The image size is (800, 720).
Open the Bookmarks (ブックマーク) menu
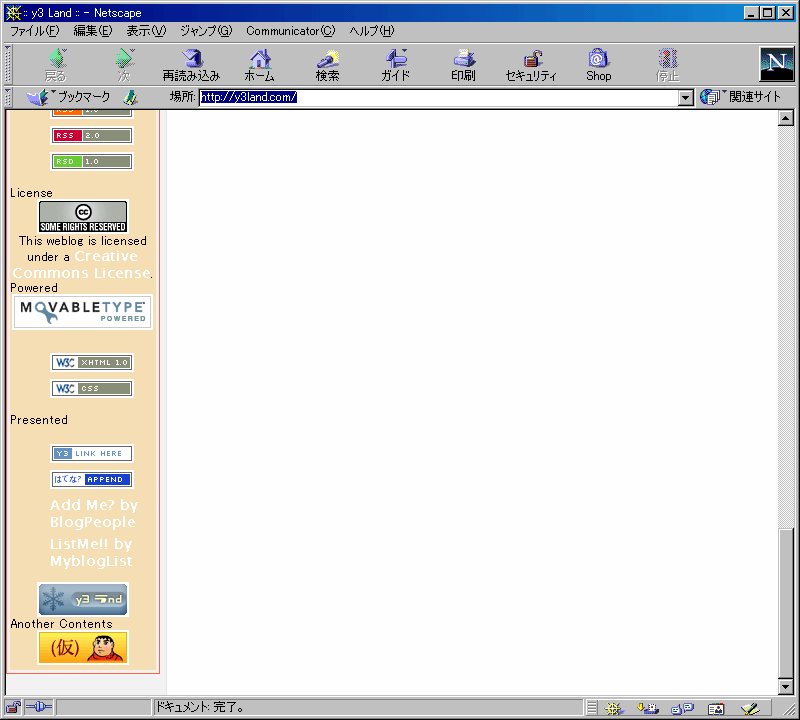69,97
